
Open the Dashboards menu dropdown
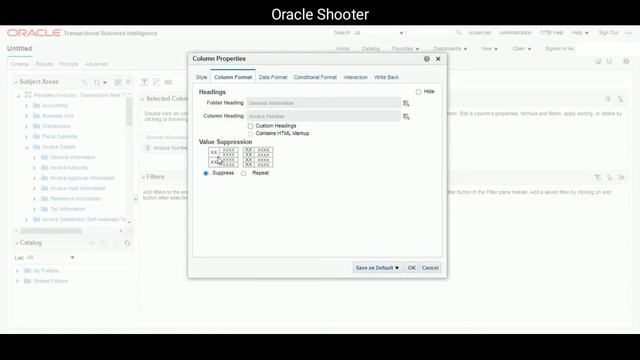click(450, 49)
